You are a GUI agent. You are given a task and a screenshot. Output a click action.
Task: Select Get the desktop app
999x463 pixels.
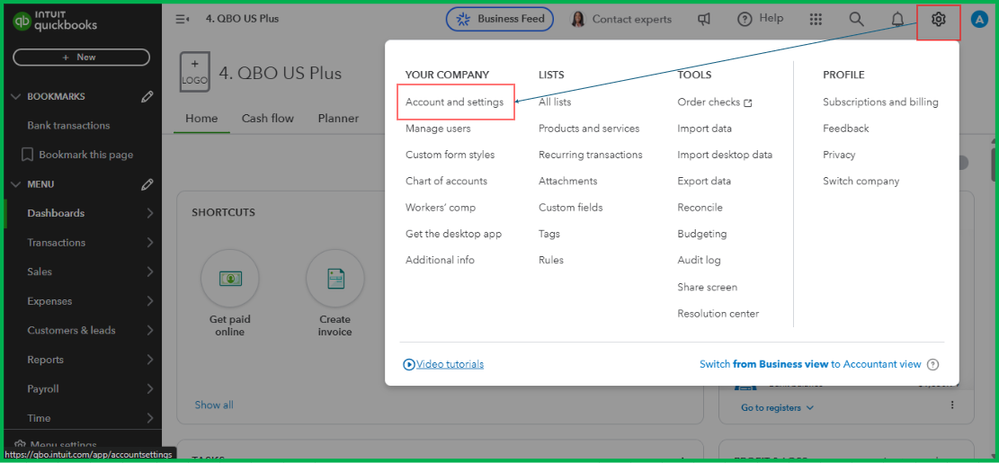[454, 234]
